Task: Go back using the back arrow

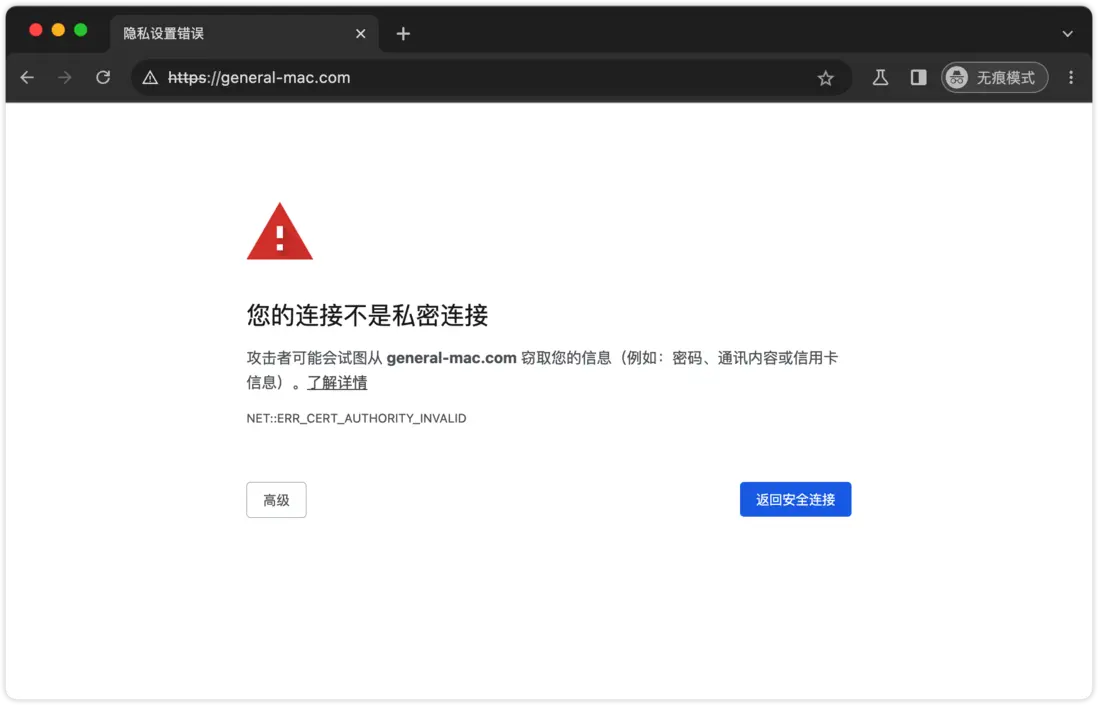Action: [x=27, y=78]
